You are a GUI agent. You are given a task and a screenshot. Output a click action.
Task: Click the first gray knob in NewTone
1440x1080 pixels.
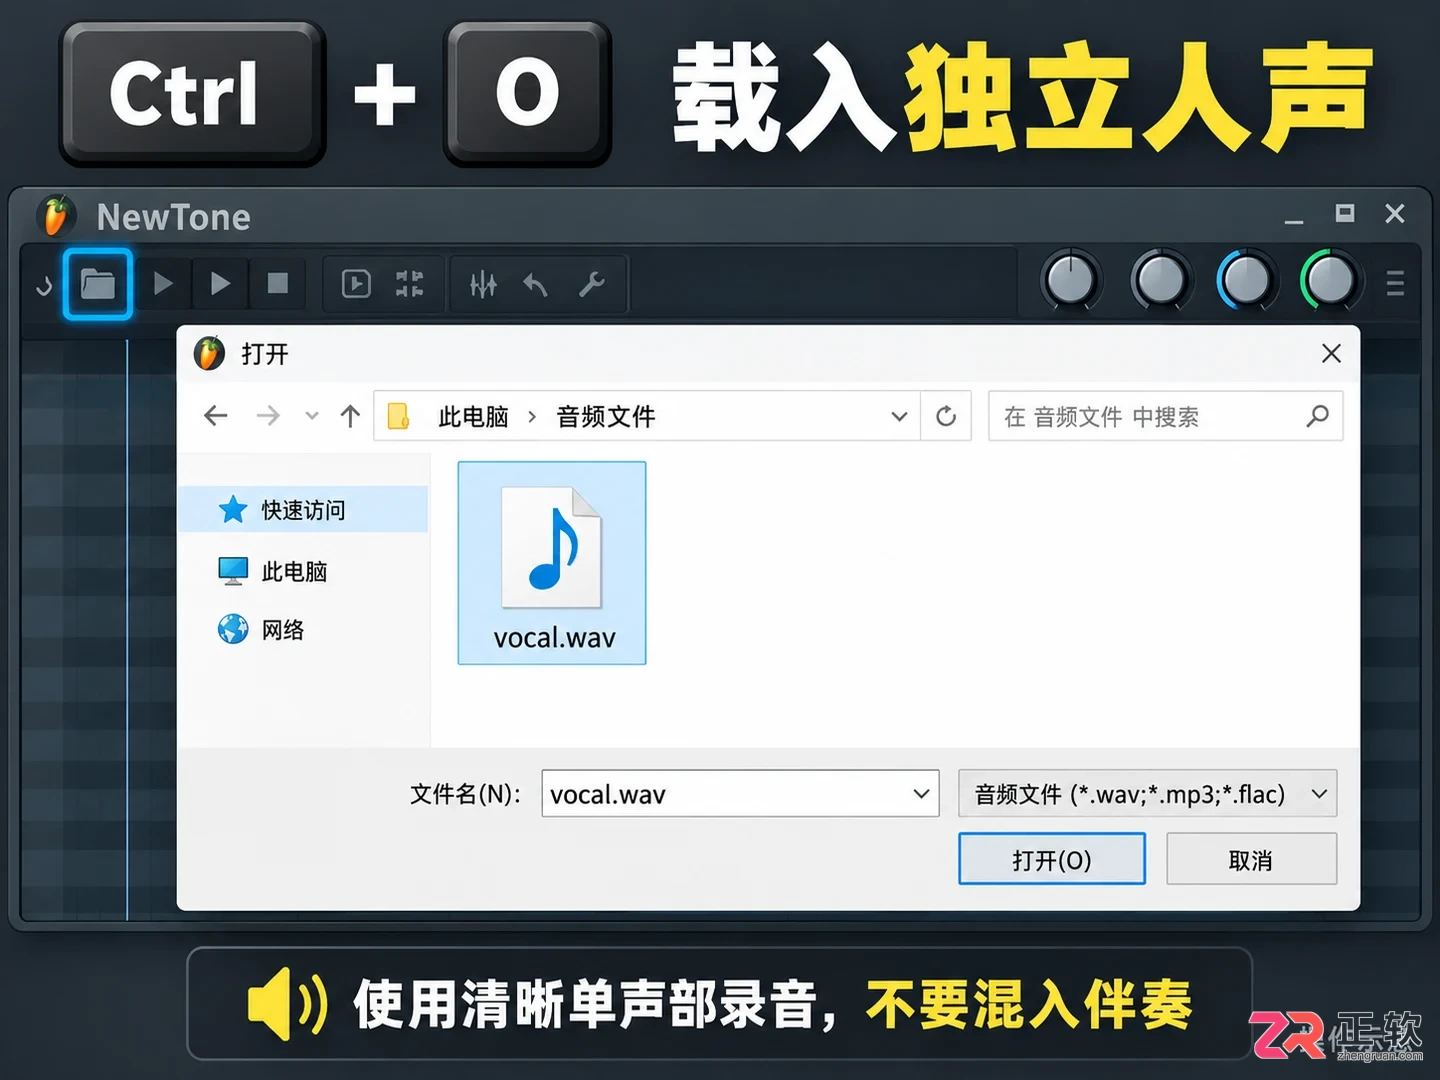pyautogui.click(x=1071, y=281)
